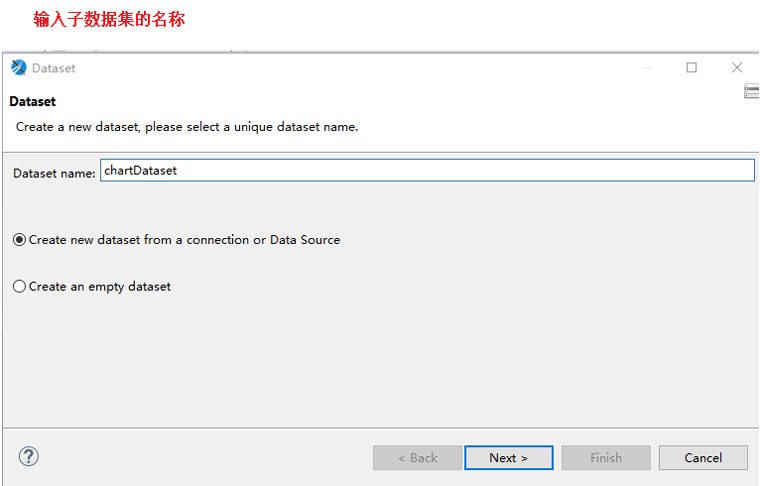Viewport: 760px width, 486px height.
Task: Select the connection or Data Source radio button
Action: (19, 240)
